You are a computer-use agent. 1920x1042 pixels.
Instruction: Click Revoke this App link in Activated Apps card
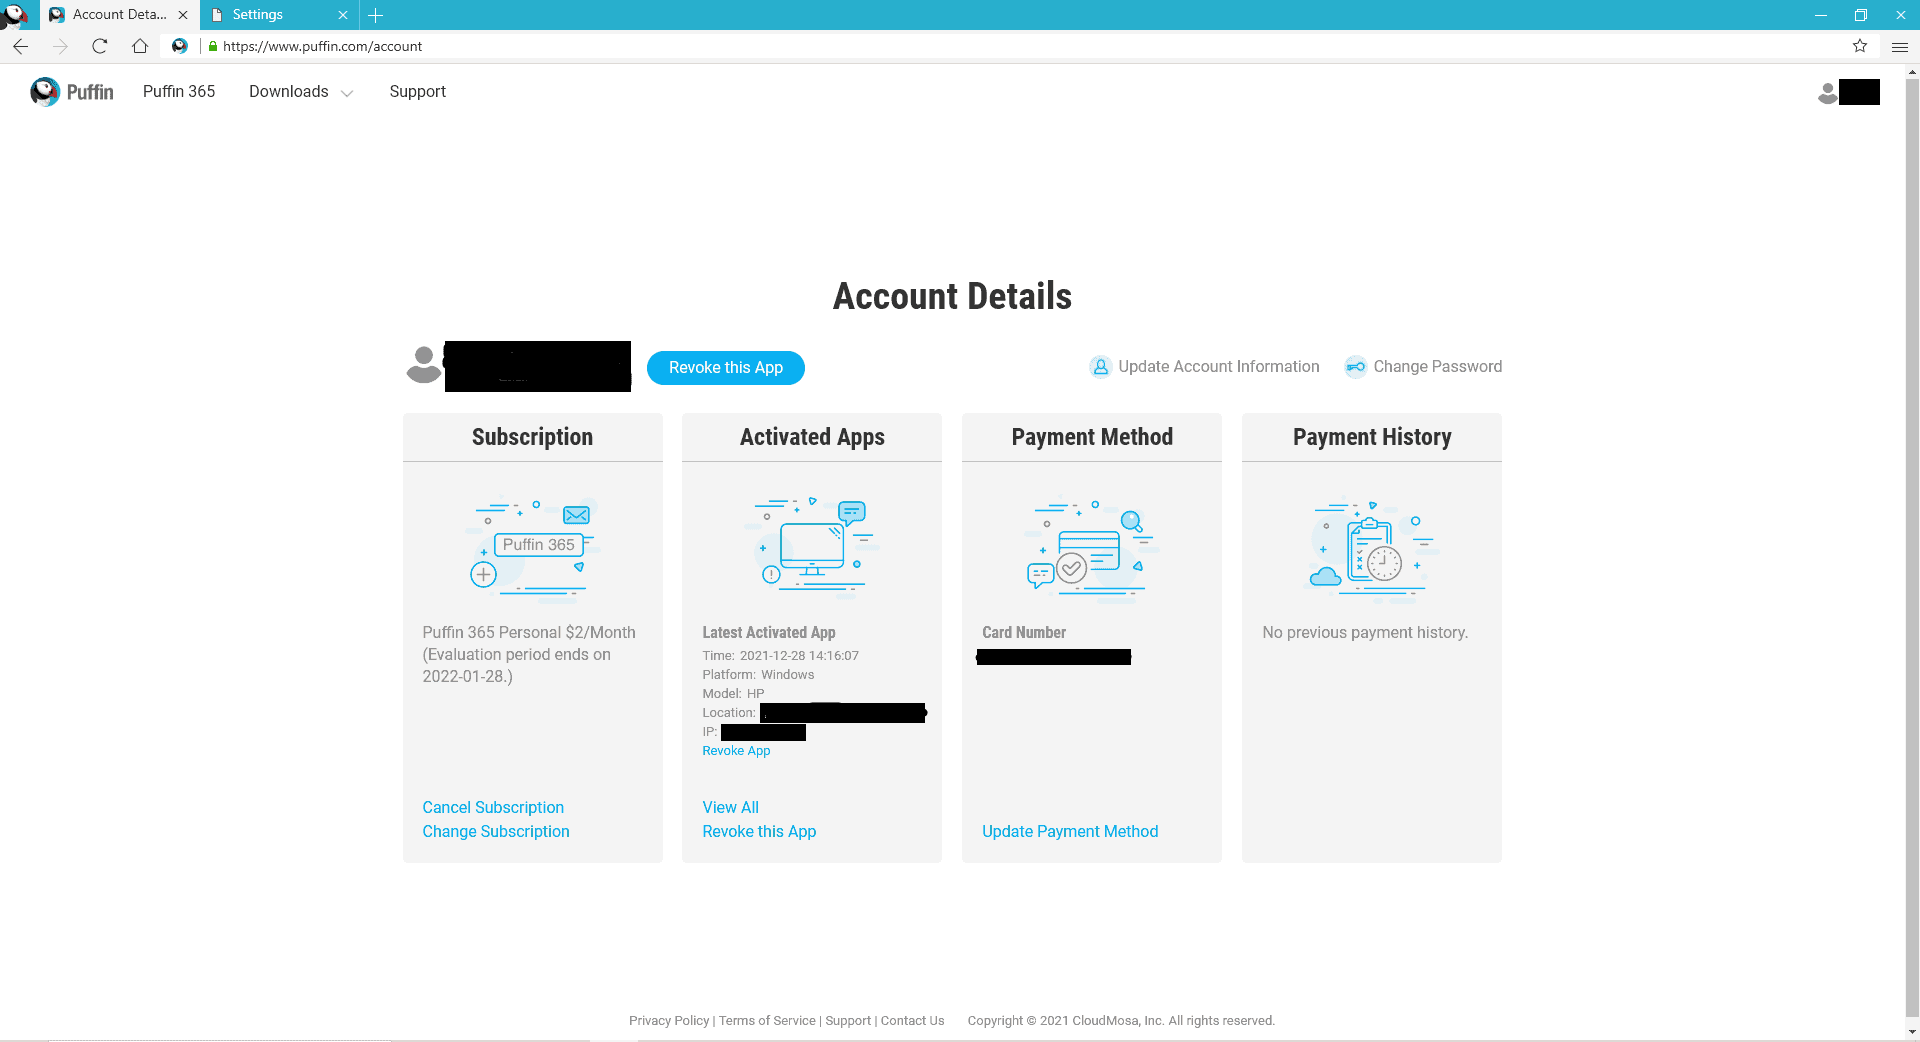(759, 831)
